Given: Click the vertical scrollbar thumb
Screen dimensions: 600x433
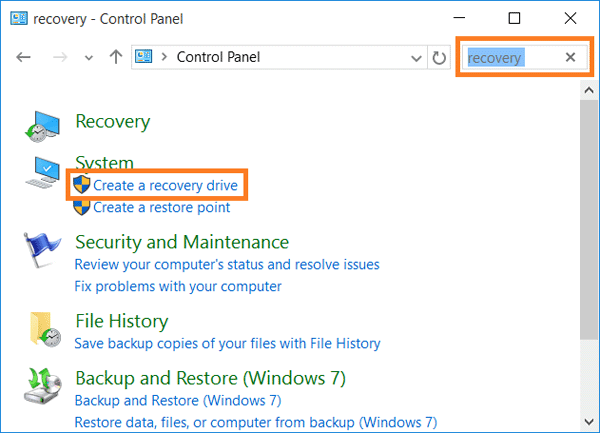Looking at the screenshot, I should pyautogui.click(x=589, y=220).
